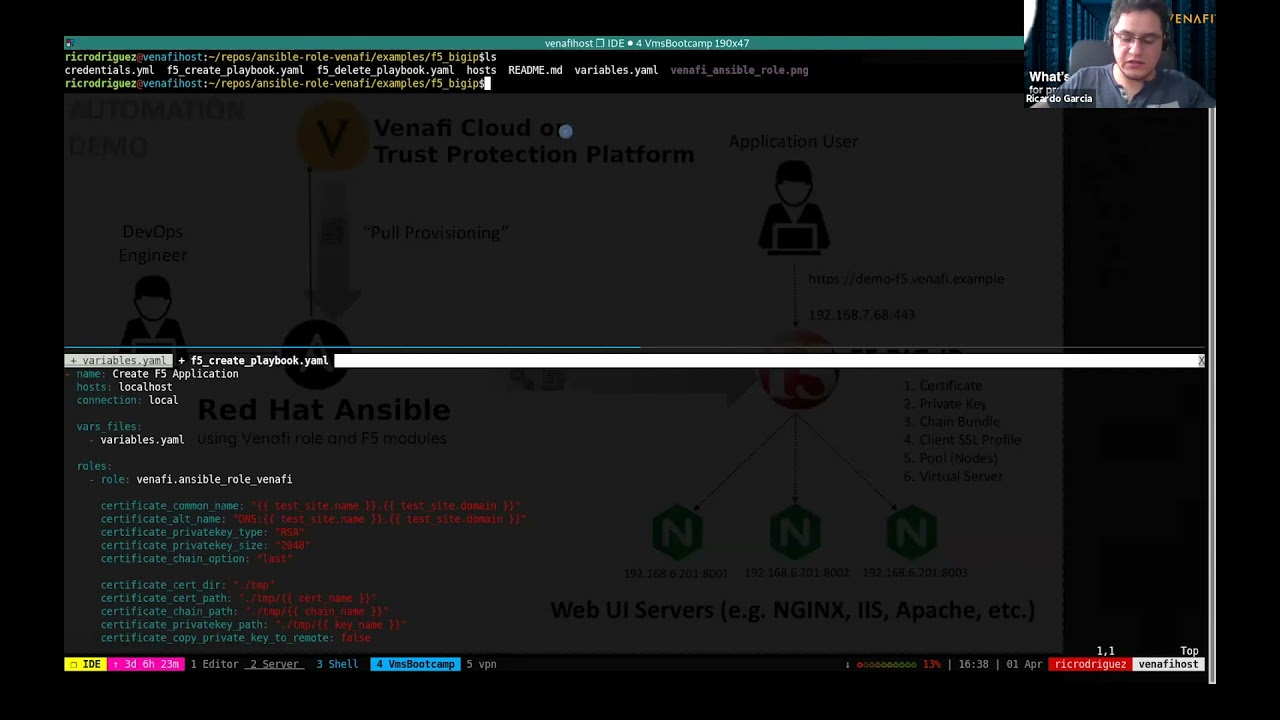Click the 01 Apr date in status bar
Viewport: 1280px width, 720px height.
(x=1024, y=664)
